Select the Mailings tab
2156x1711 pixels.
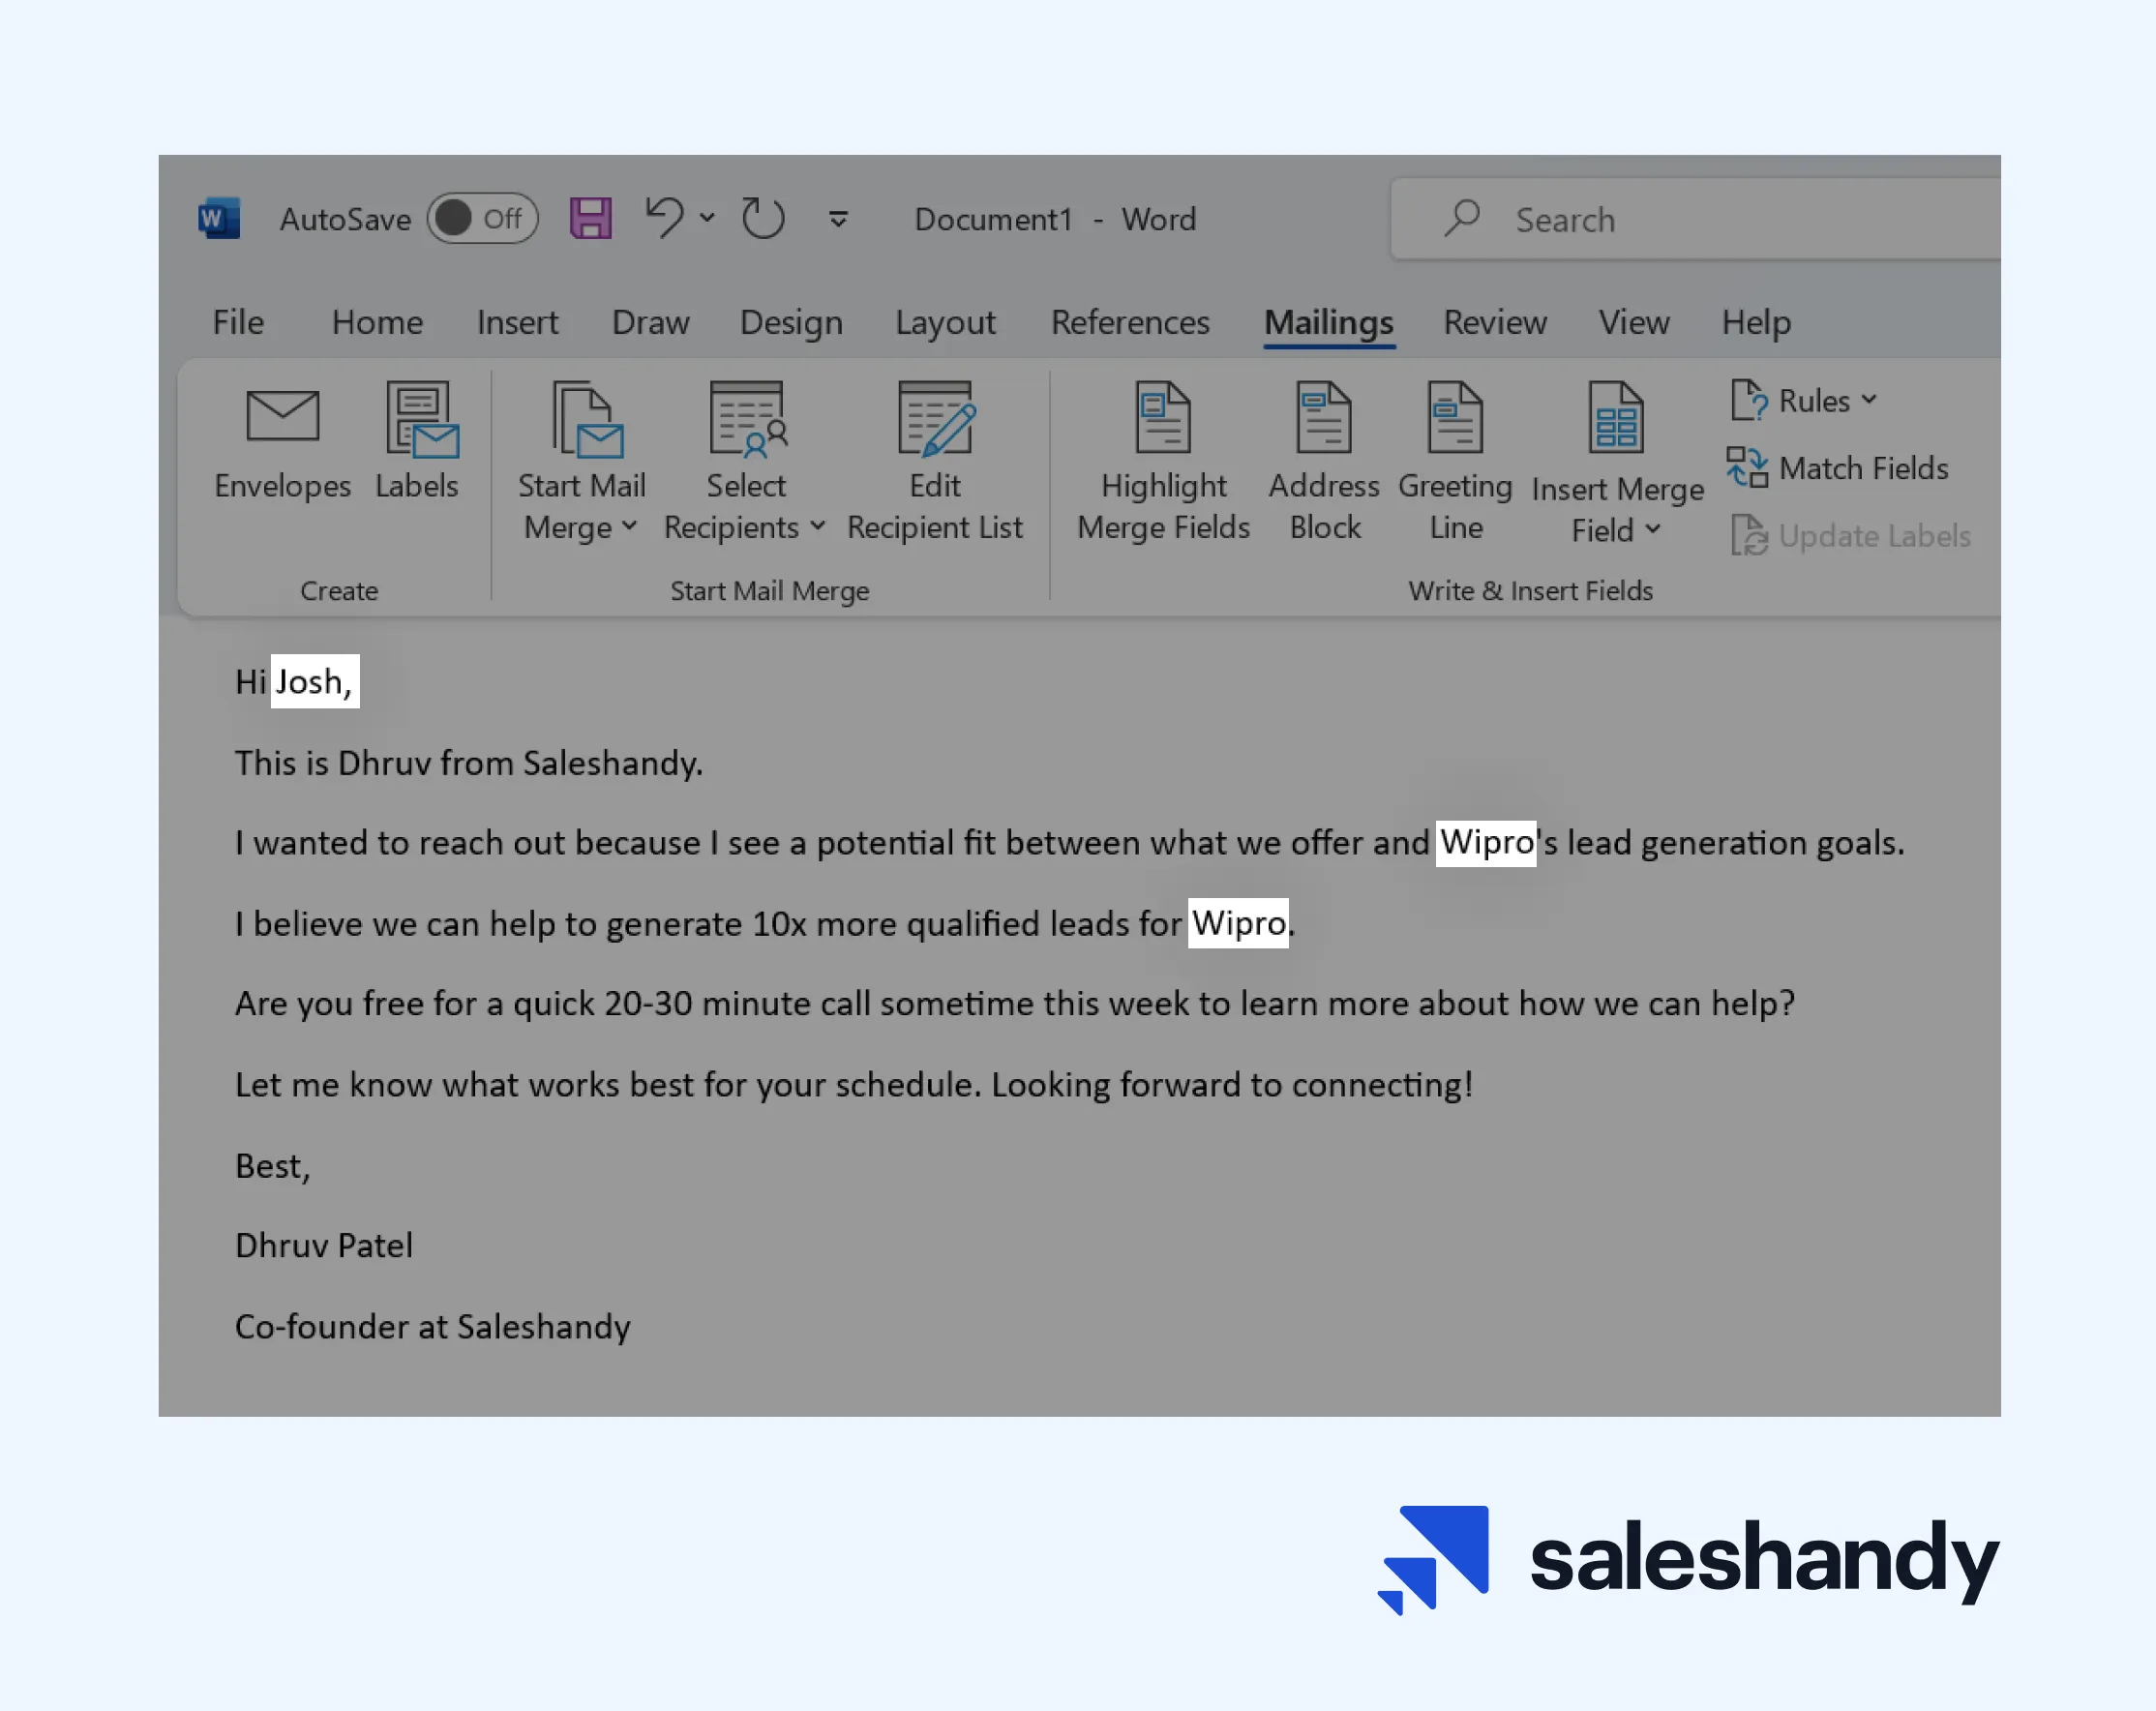(x=1328, y=322)
